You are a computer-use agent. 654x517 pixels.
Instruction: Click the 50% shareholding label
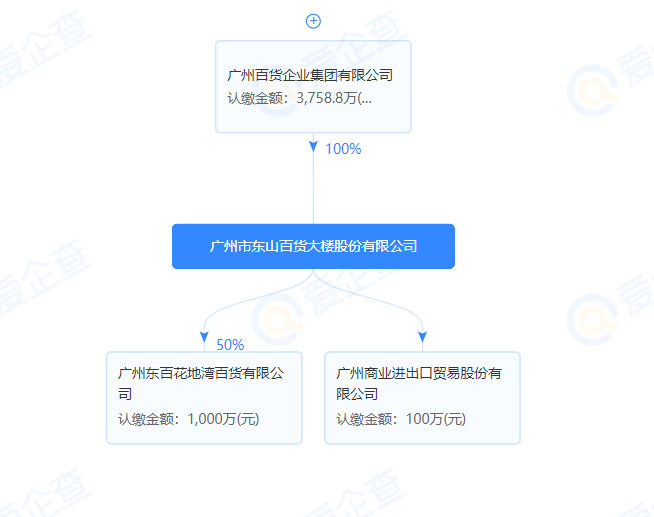point(230,345)
